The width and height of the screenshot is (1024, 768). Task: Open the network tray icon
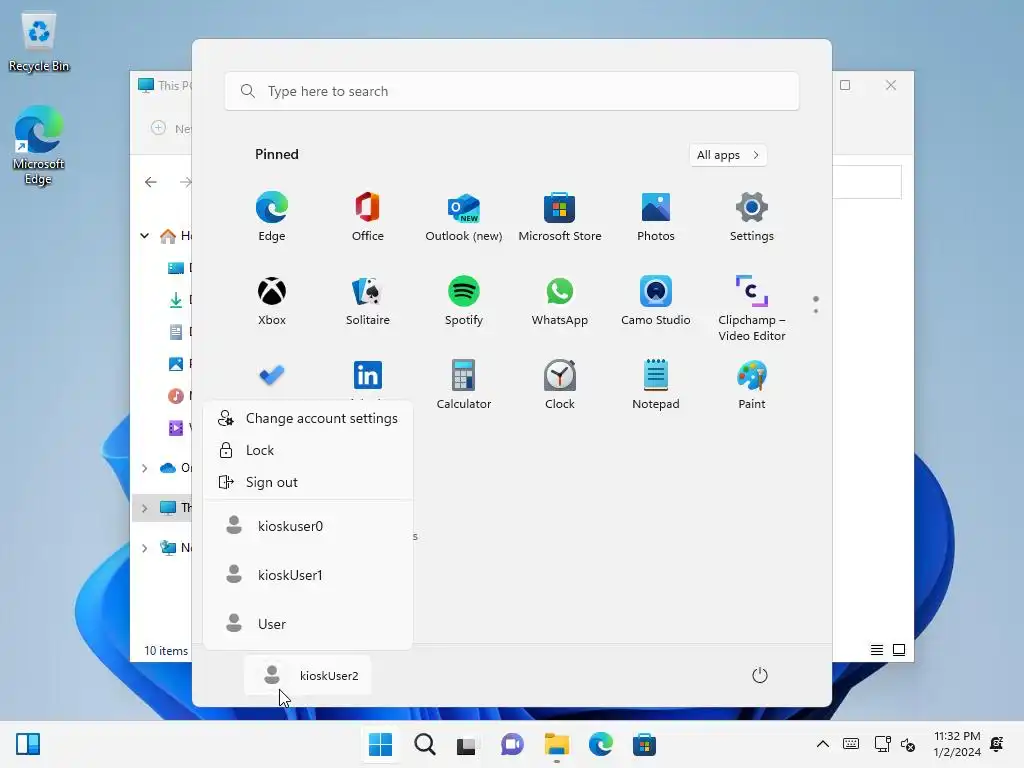click(882, 744)
